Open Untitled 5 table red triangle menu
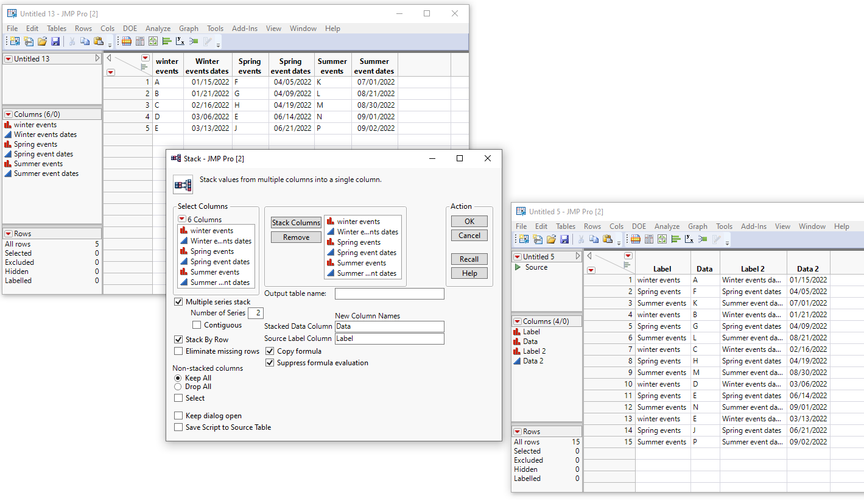This screenshot has height=501, width=864. [518, 257]
